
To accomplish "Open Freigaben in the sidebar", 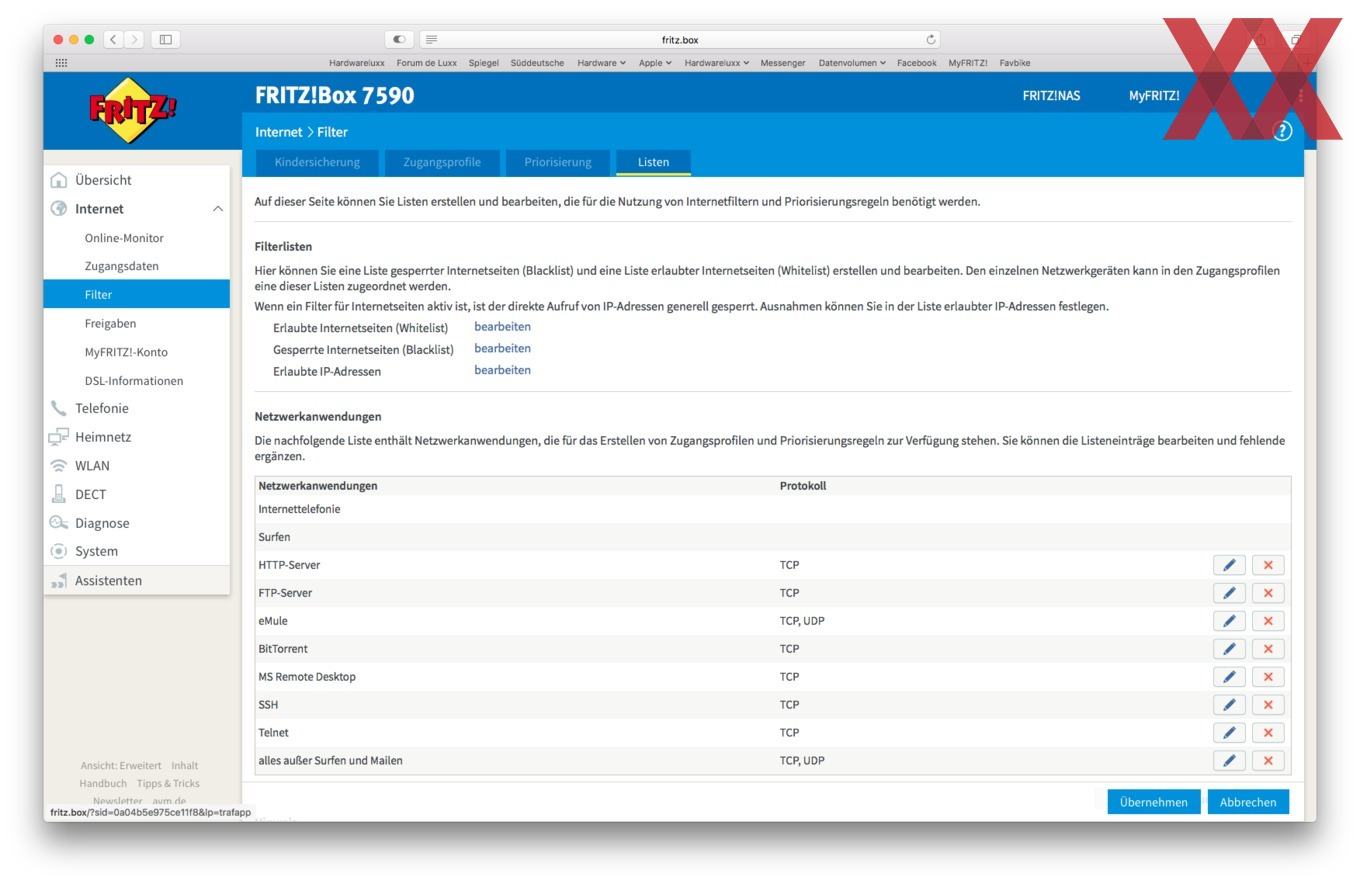I will point(136,323).
